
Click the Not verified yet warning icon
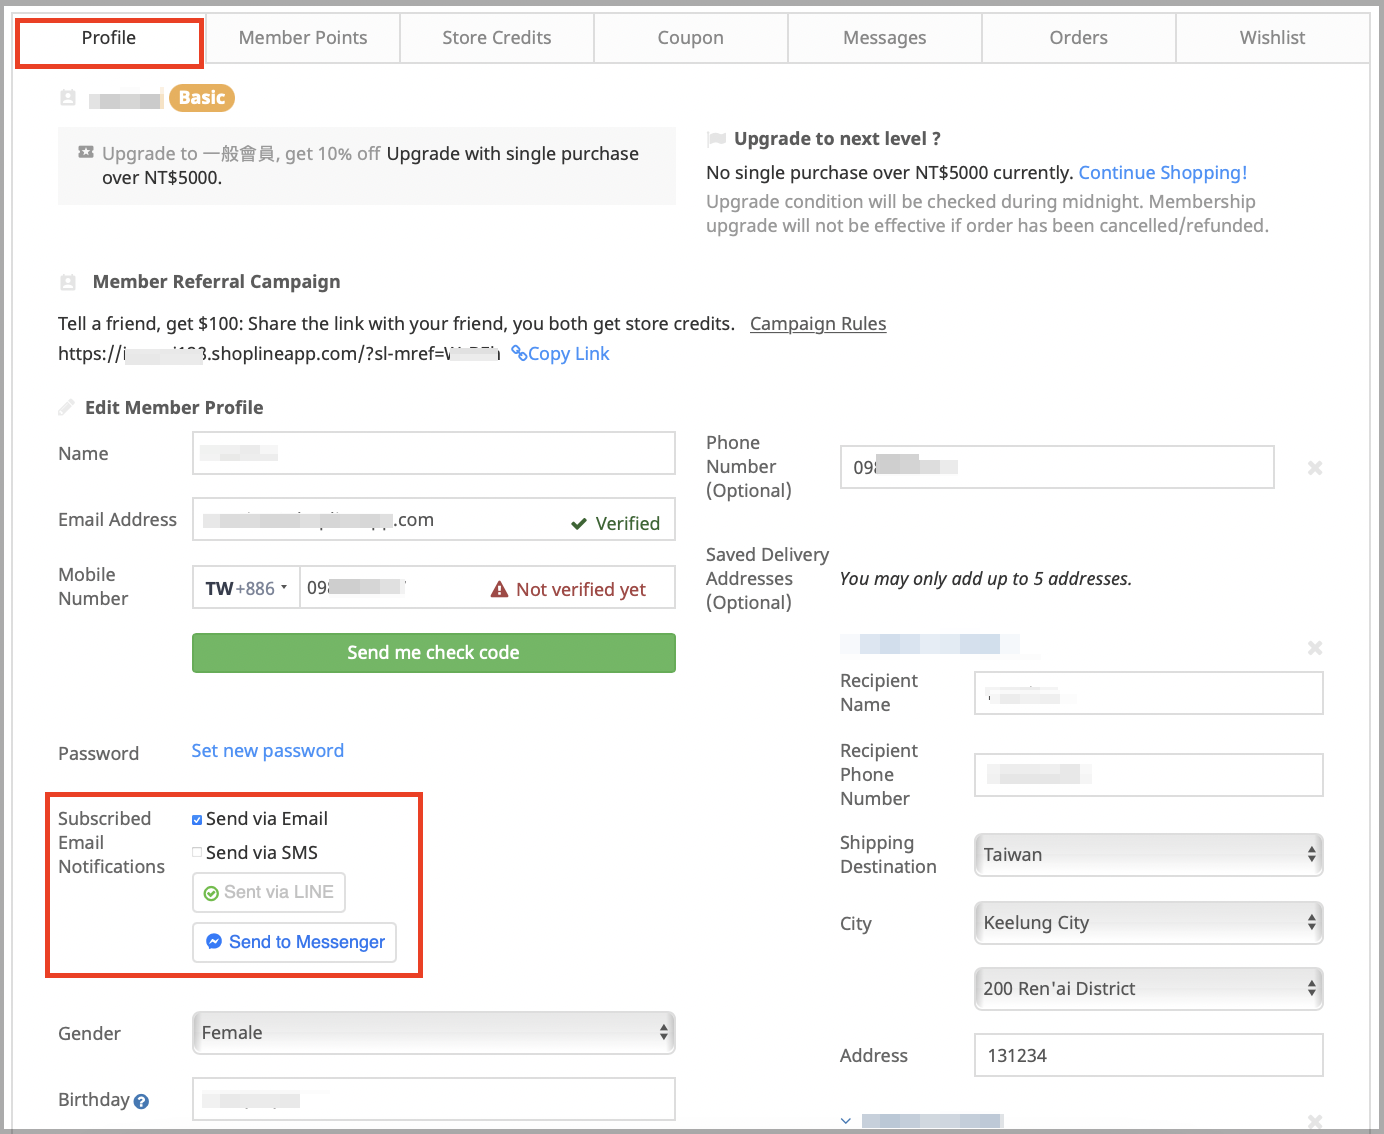click(500, 590)
